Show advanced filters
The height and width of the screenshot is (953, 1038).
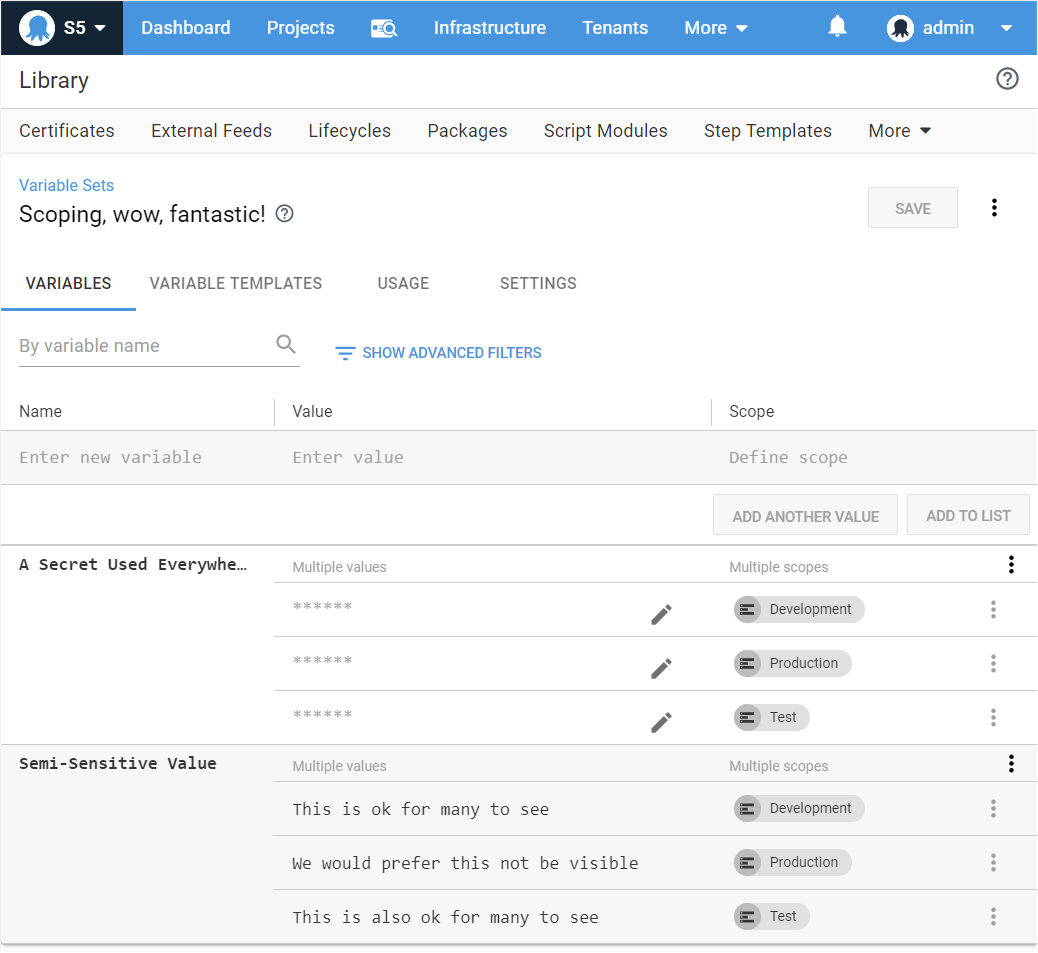click(x=438, y=353)
